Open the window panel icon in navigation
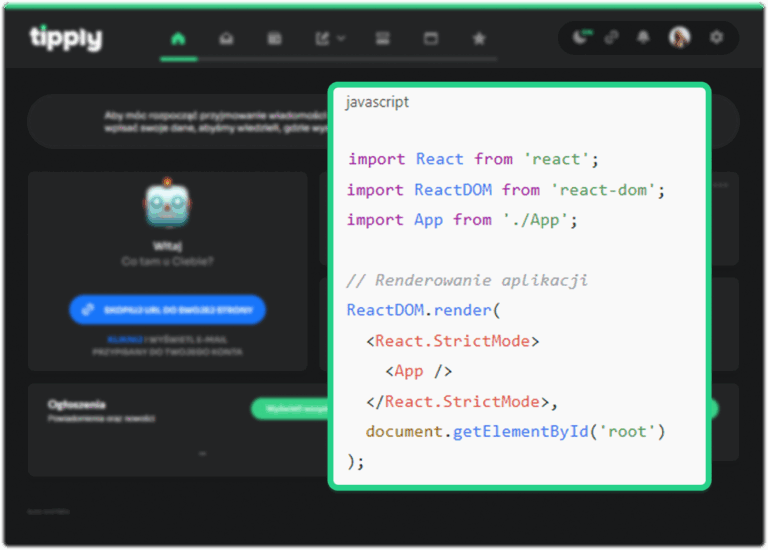The height and width of the screenshot is (550, 768). (431, 38)
